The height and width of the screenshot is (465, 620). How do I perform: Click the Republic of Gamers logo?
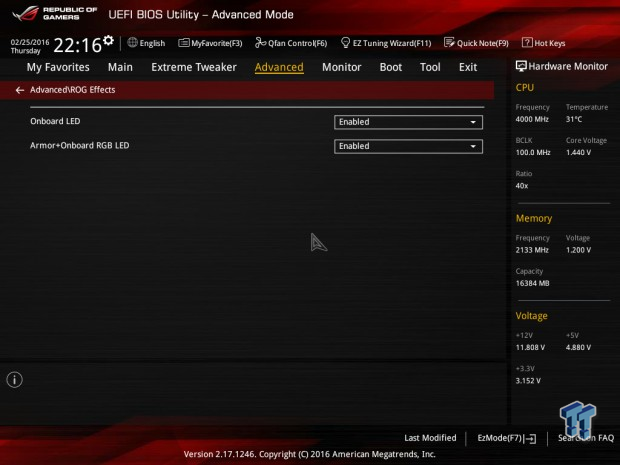[x=55, y=13]
